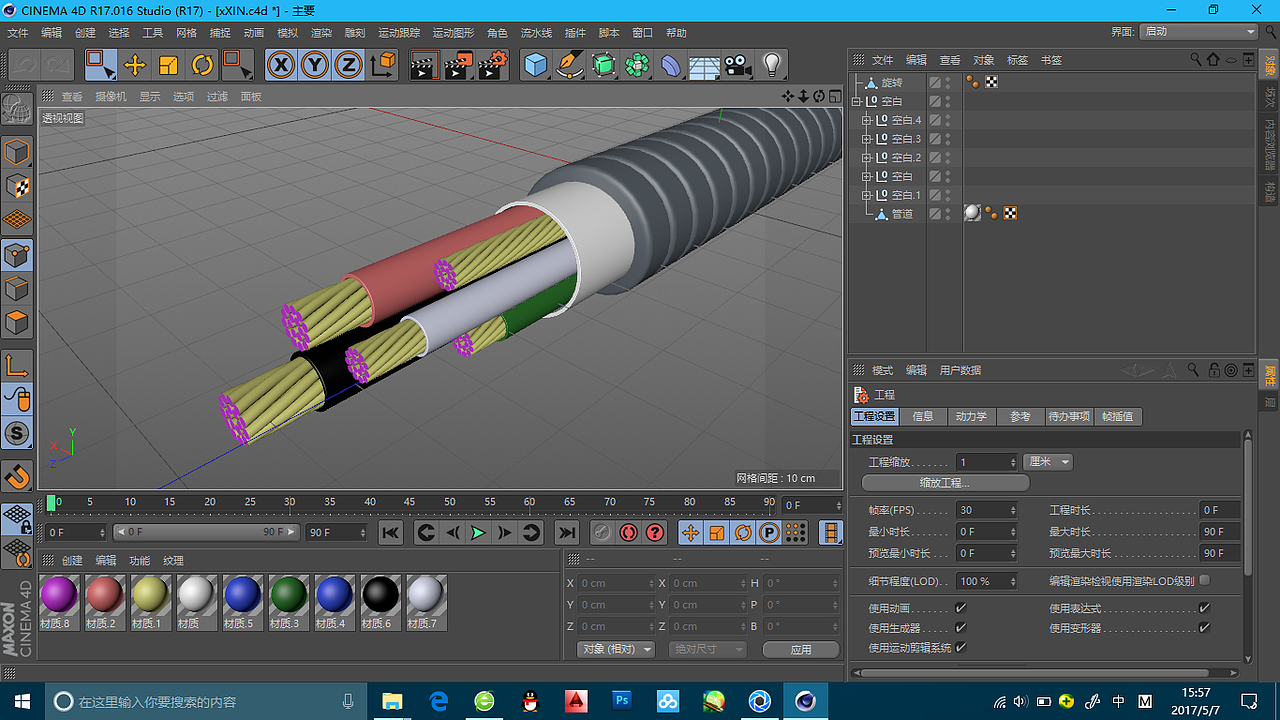The image size is (1280, 720).
Task: Click the Undo arrow icon
Action: (x=25, y=66)
